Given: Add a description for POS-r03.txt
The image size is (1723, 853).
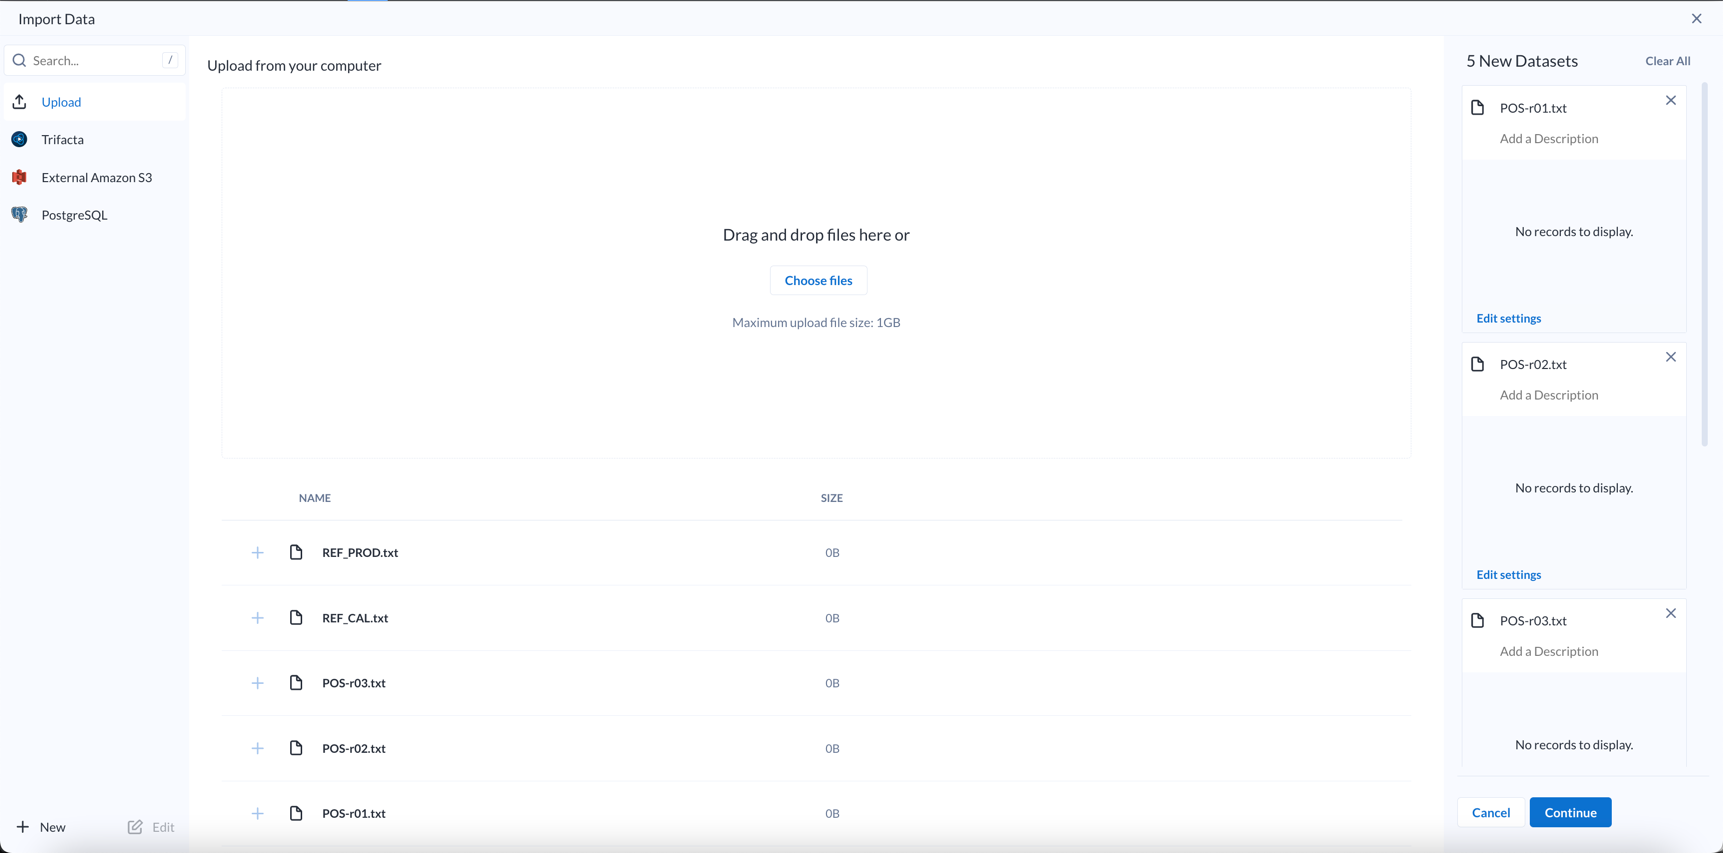Looking at the screenshot, I should 1549,652.
